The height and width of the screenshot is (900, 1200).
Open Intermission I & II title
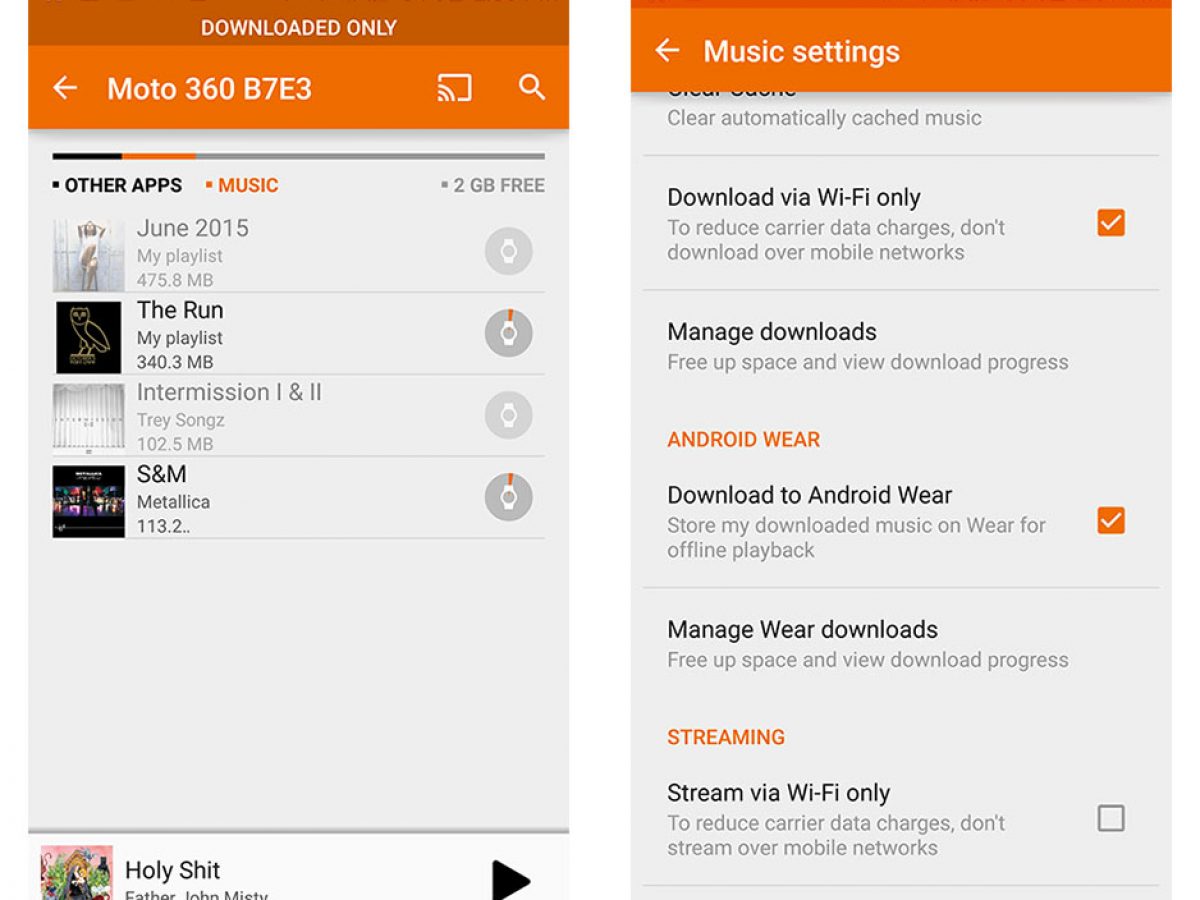coord(229,392)
